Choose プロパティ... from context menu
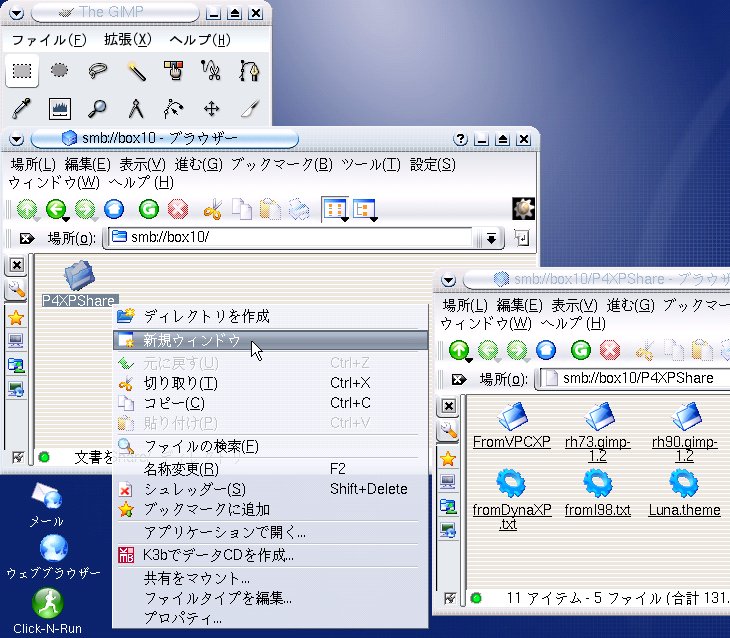Viewport: 730px width, 638px height. (270, 618)
